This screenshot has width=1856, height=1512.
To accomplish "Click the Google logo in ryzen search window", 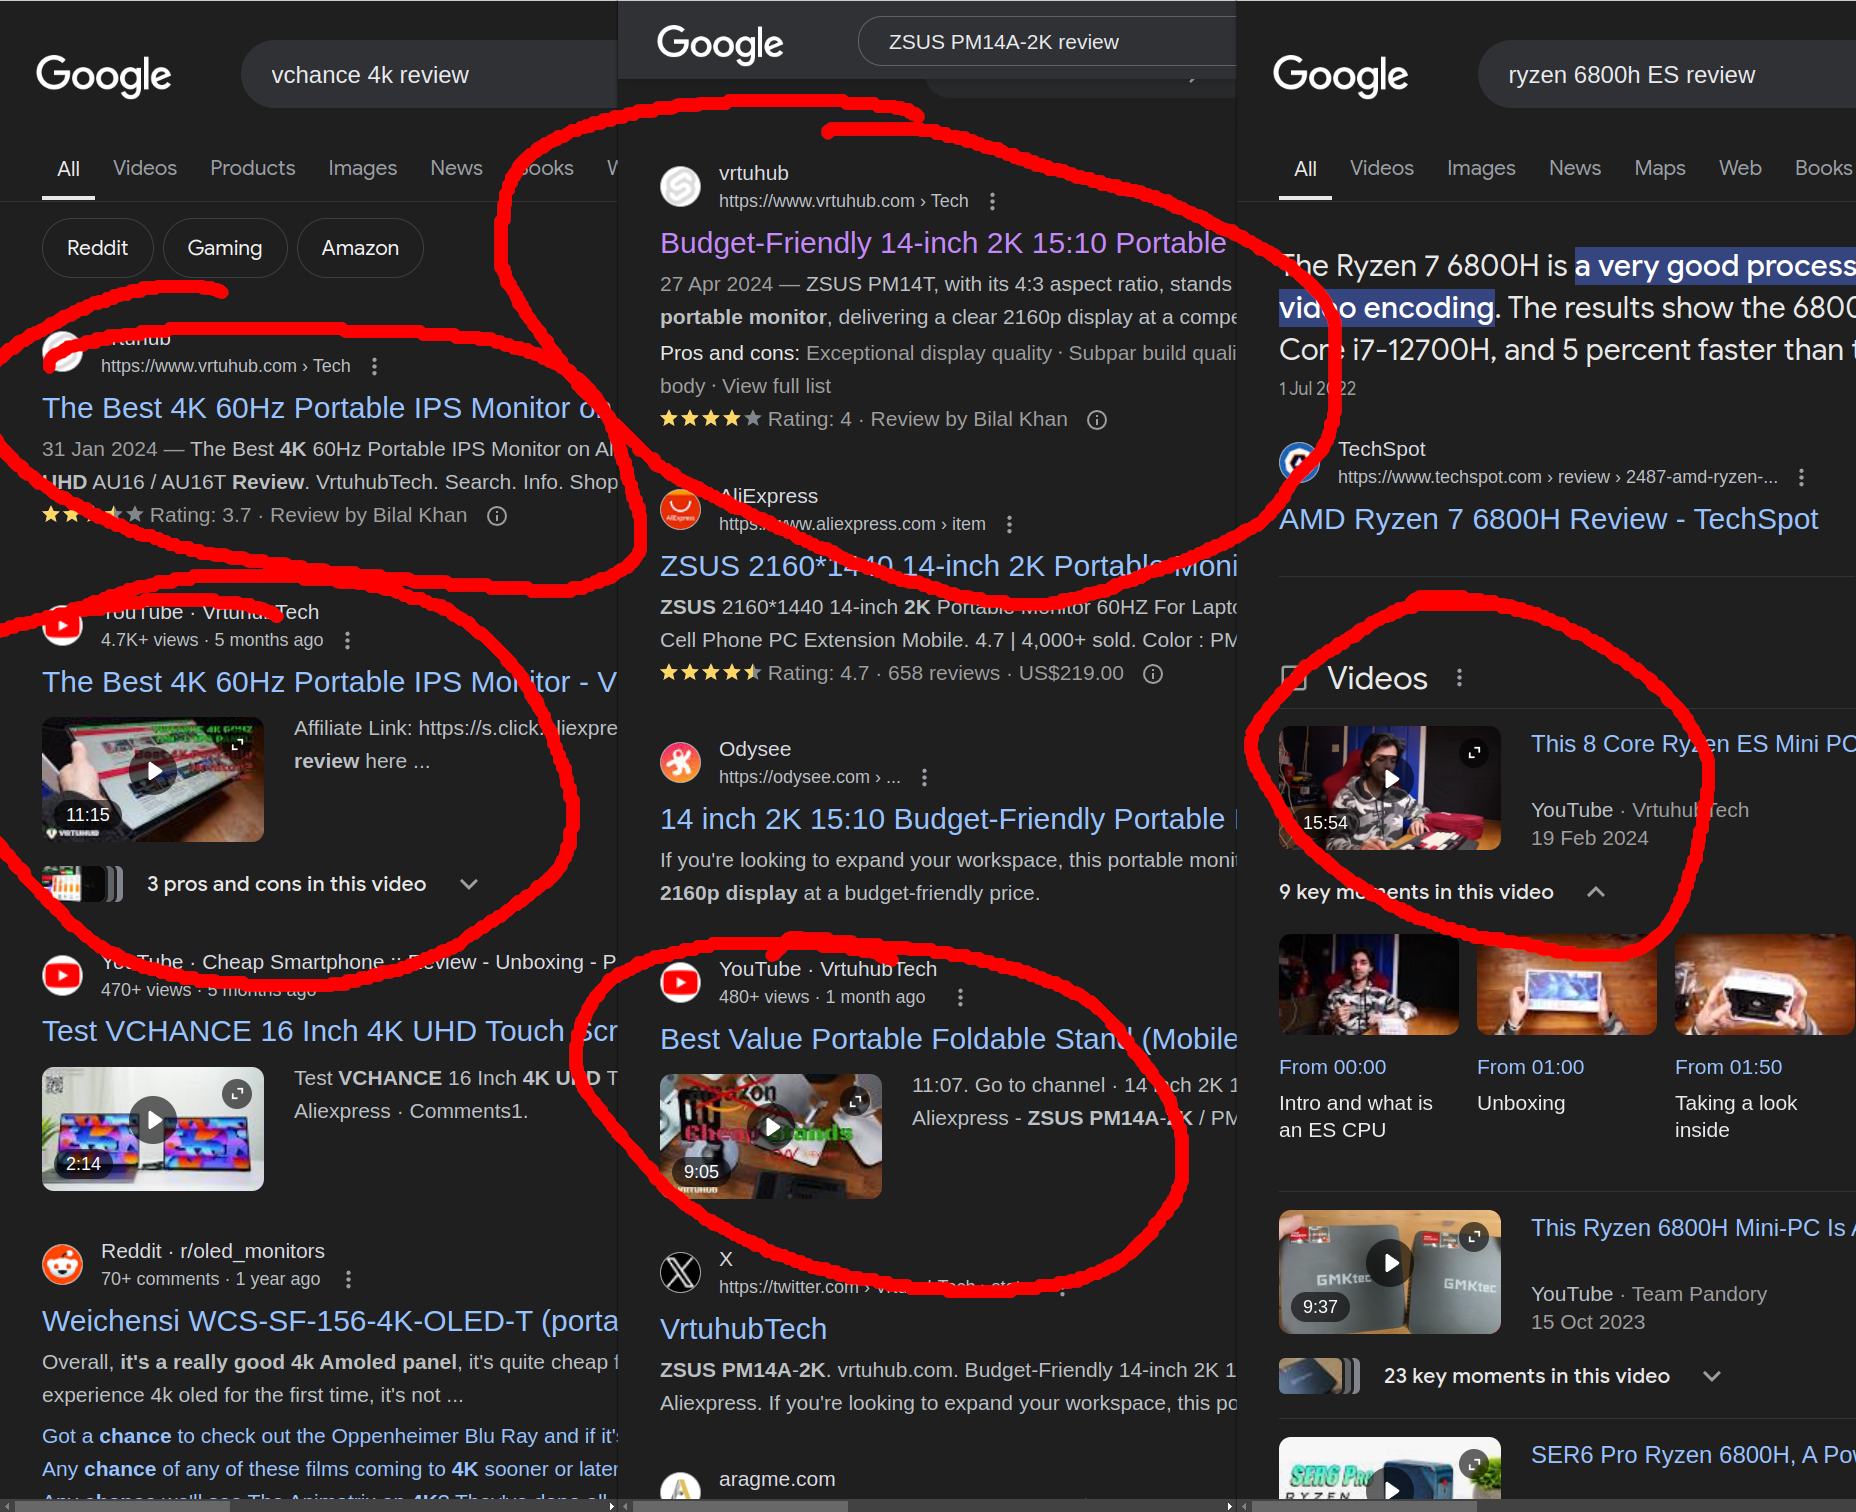I will pyautogui.click(x=1340, y=75).
